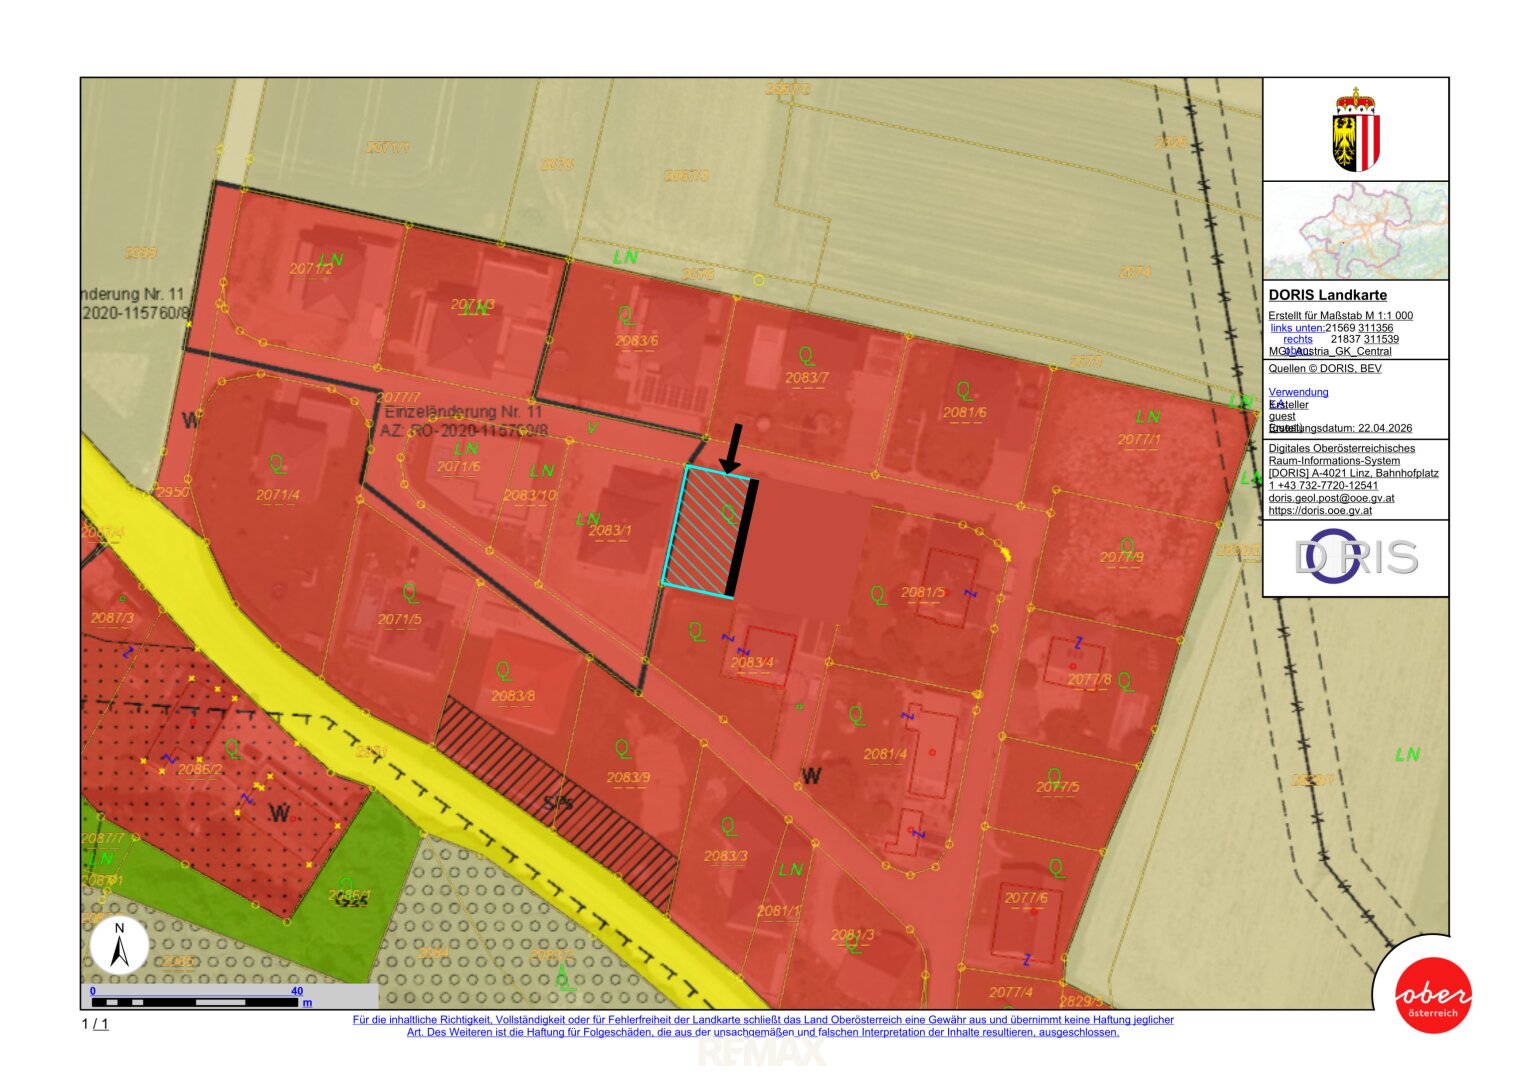
Task: Click the DORIS logo in the sidebar
Action: click(1355, 558)
